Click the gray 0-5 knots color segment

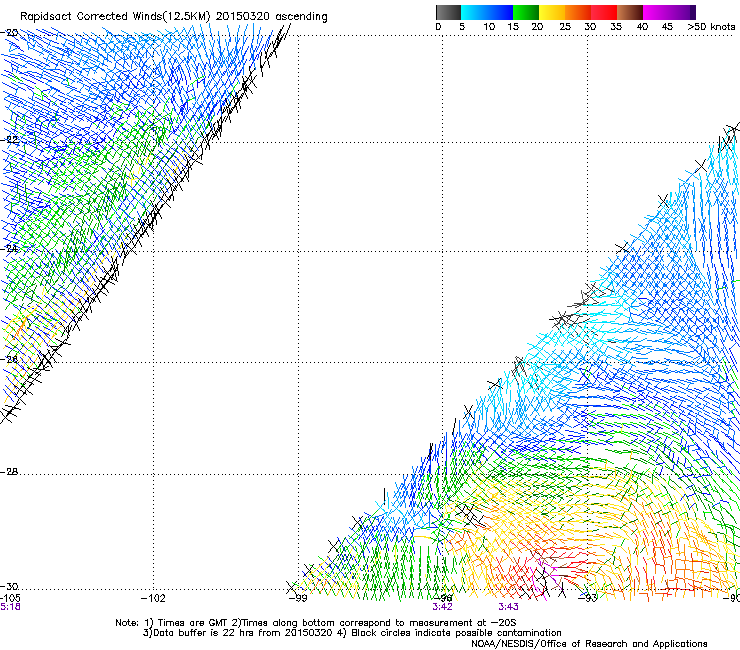[448, 12]
